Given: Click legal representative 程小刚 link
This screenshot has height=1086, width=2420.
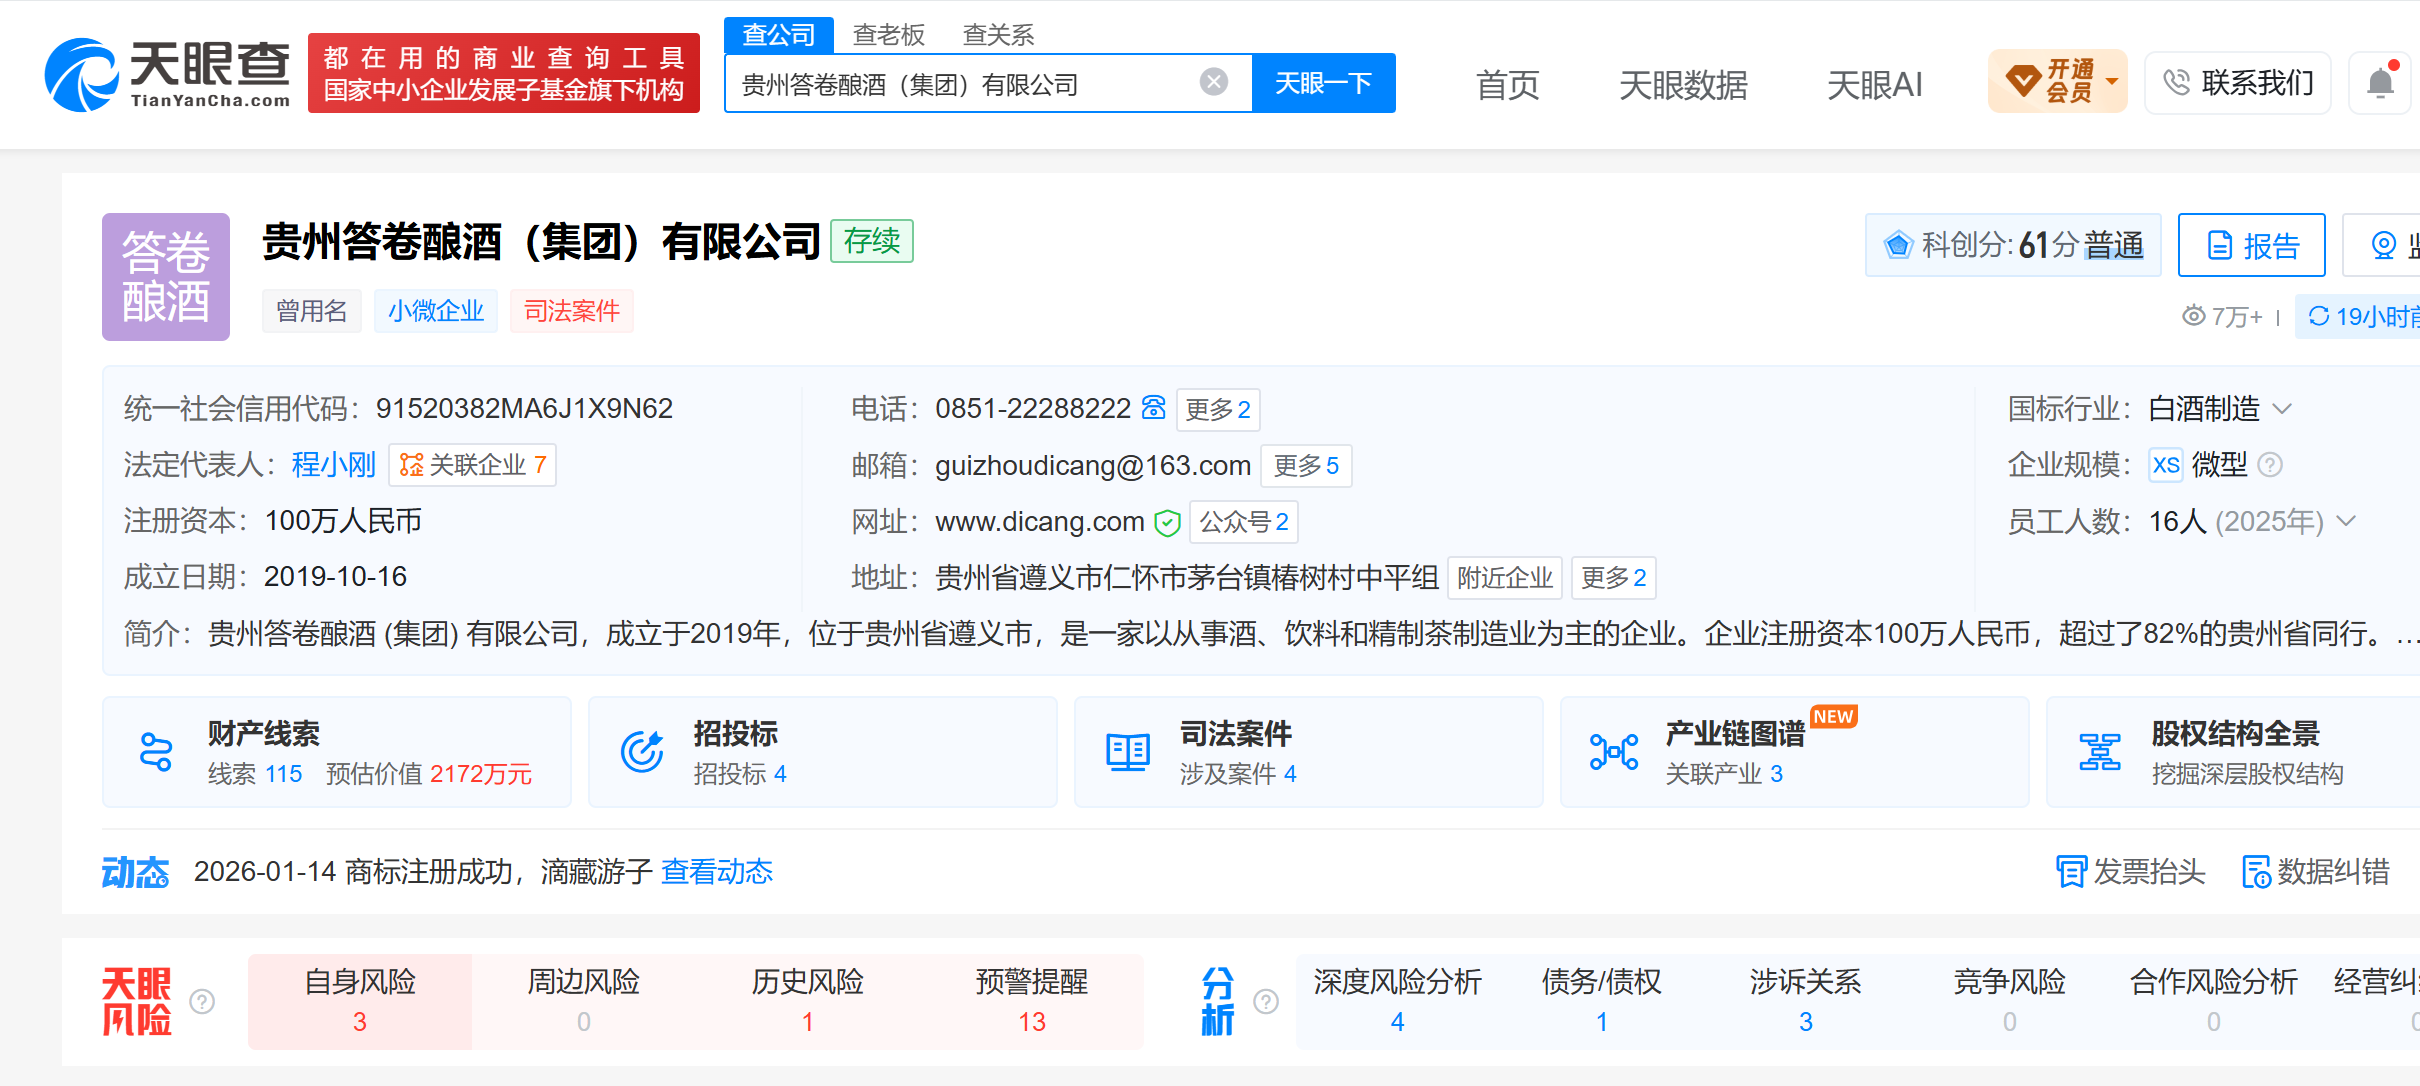Looking at the screenshot, I should tap(334, 465).
